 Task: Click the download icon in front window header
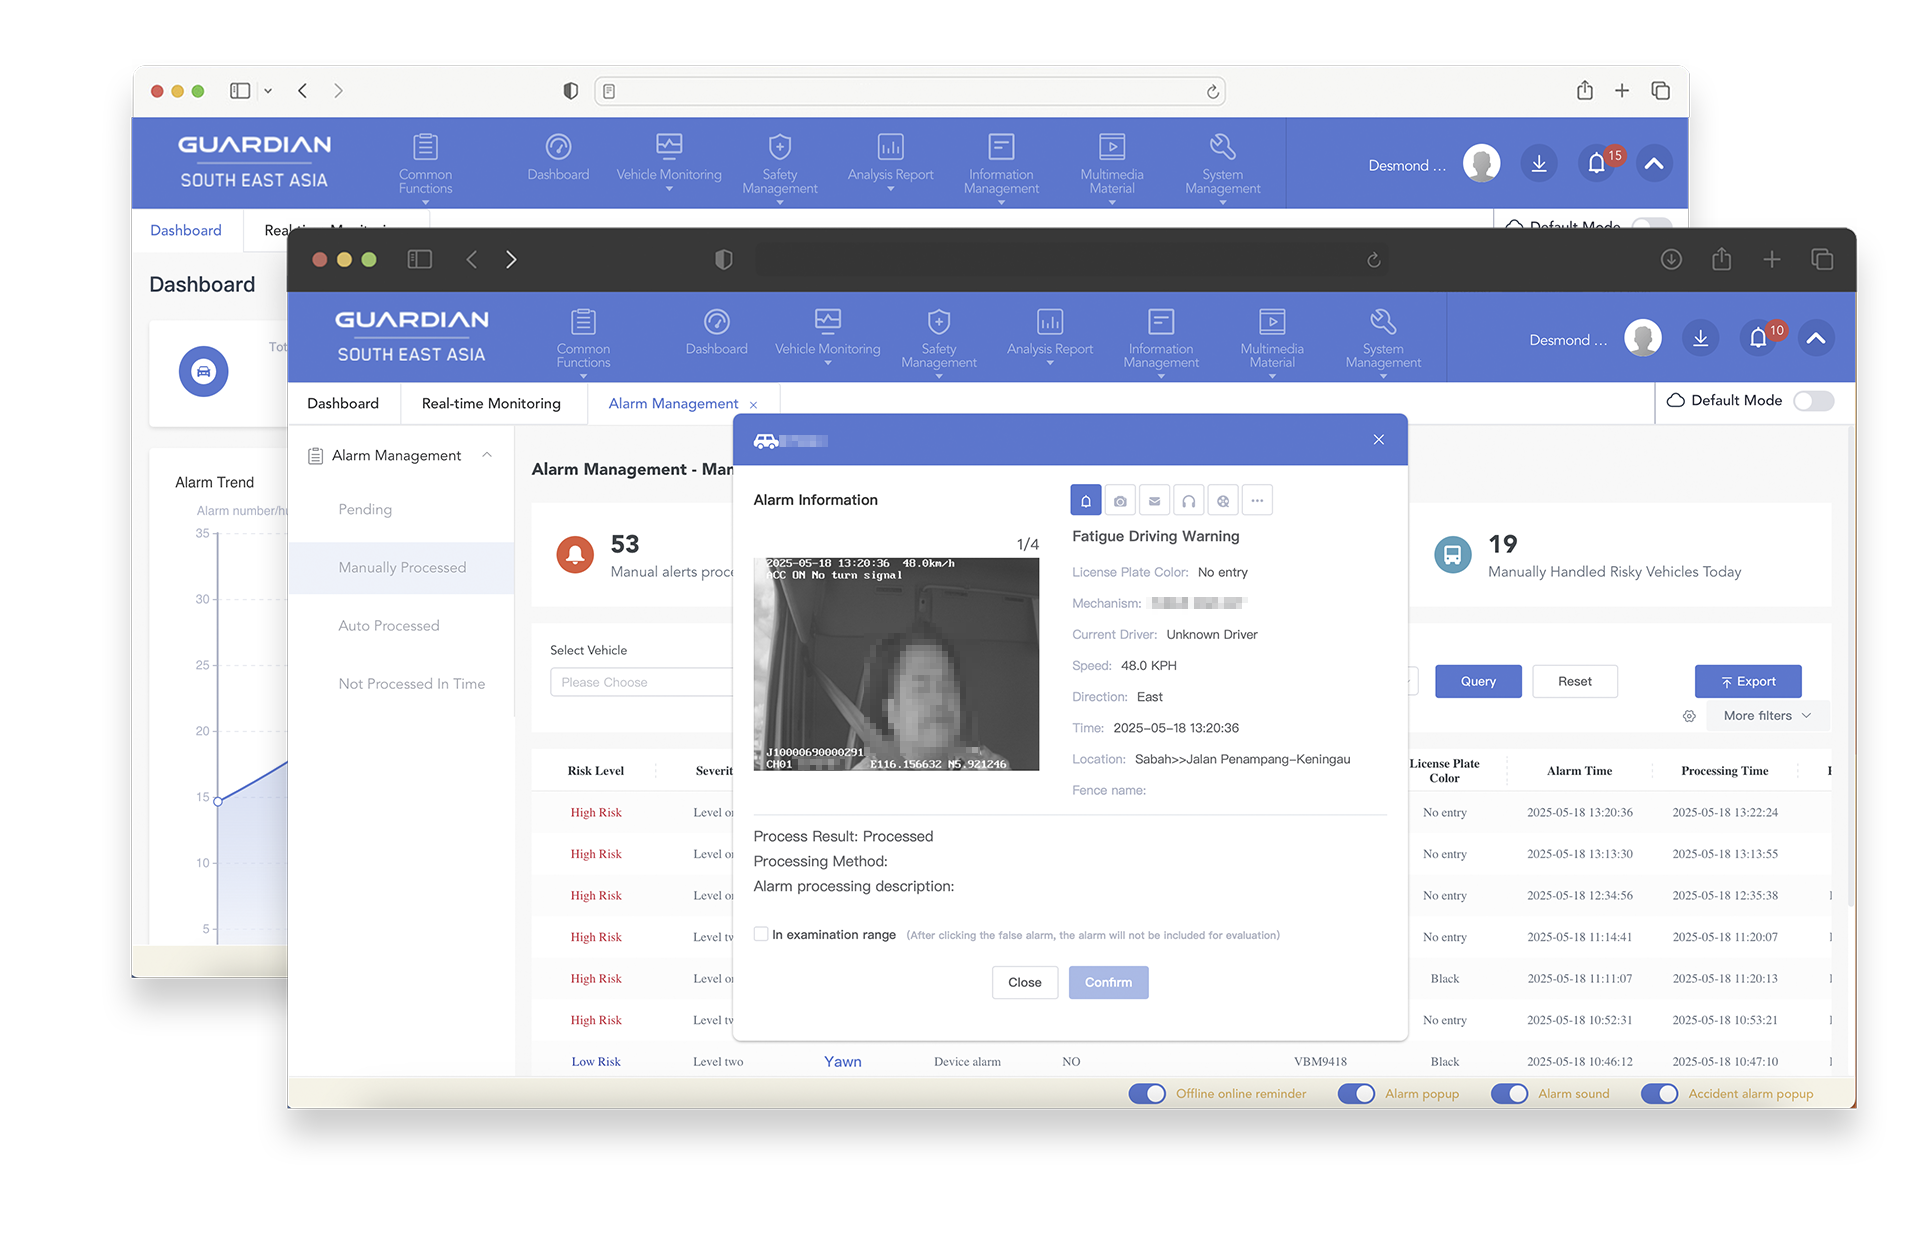point(1700,339)
